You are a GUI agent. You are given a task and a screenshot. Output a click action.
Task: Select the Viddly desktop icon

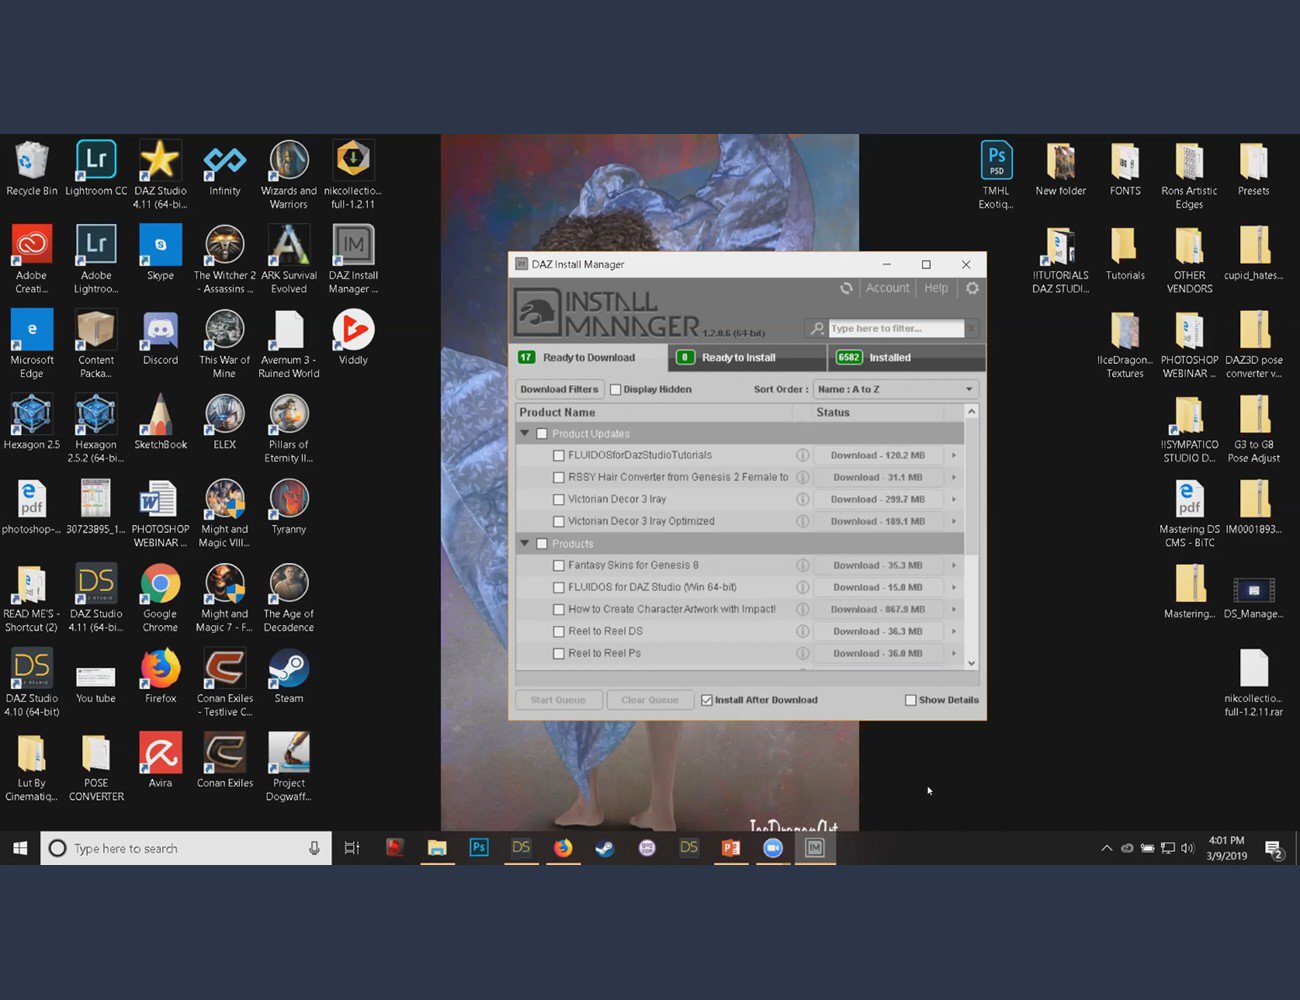pos(353,337)
